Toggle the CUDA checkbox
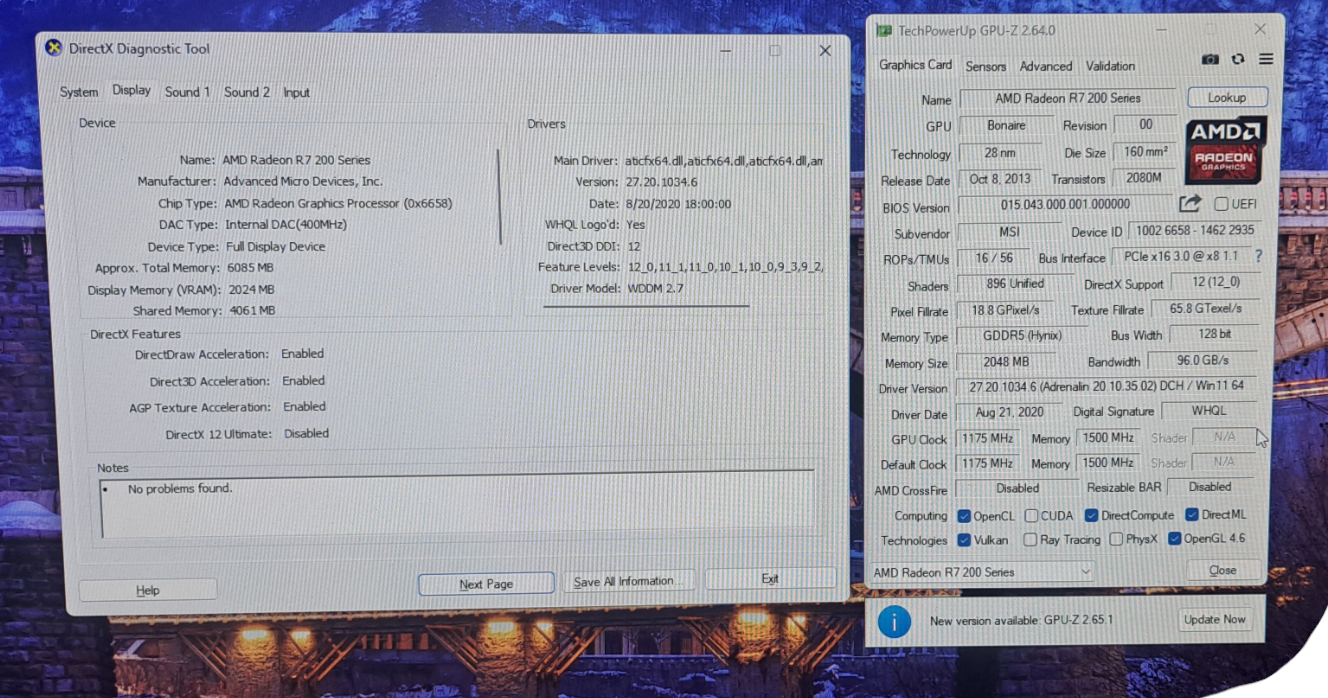Screen dimensions: 1328x698 (1031, 516)
